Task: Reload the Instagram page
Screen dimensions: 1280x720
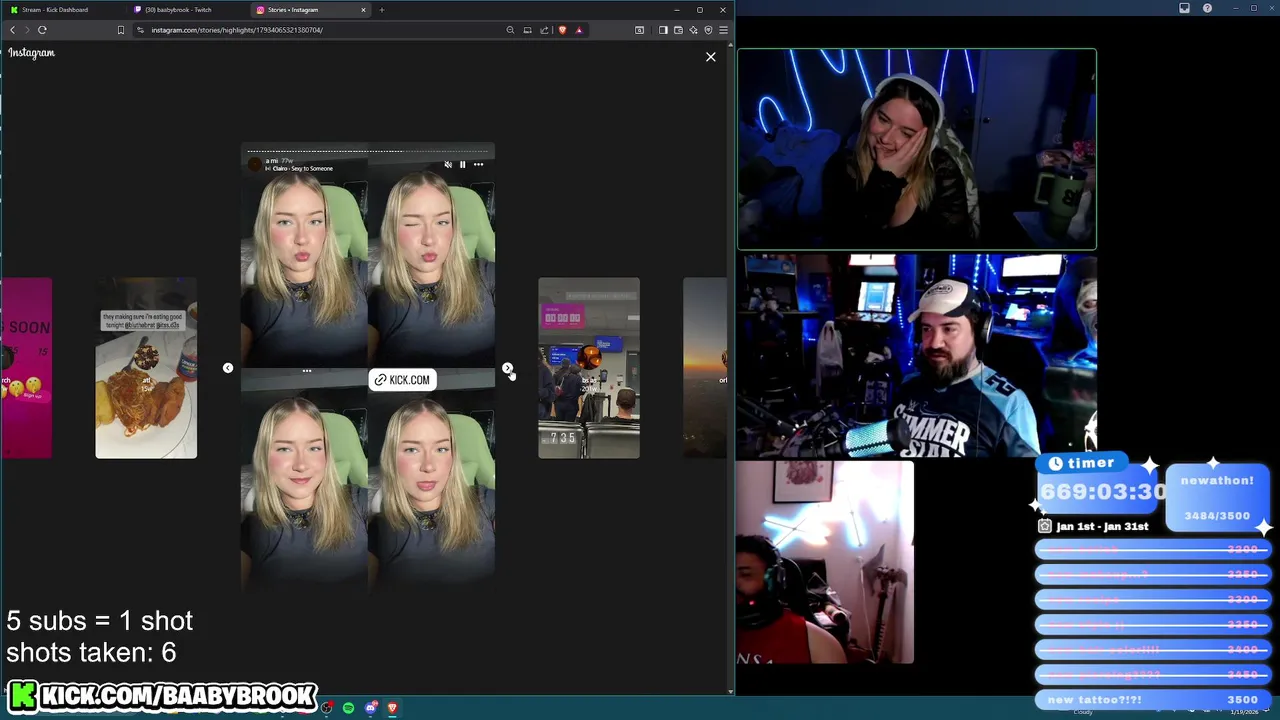Action: click(42, 30)
